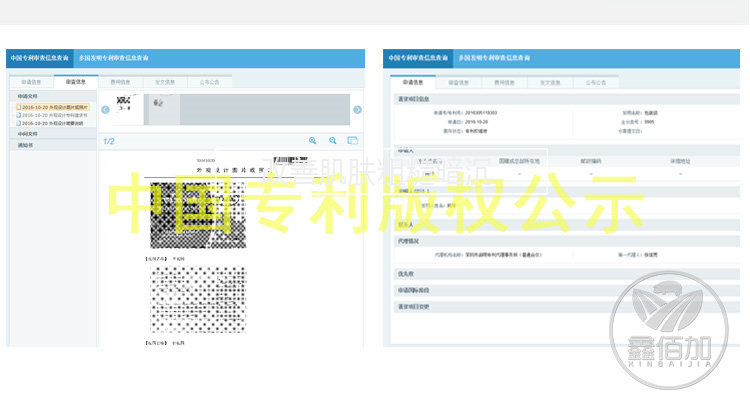Click the lower dotted design image

pyautogui.click(x=199, y=299)
